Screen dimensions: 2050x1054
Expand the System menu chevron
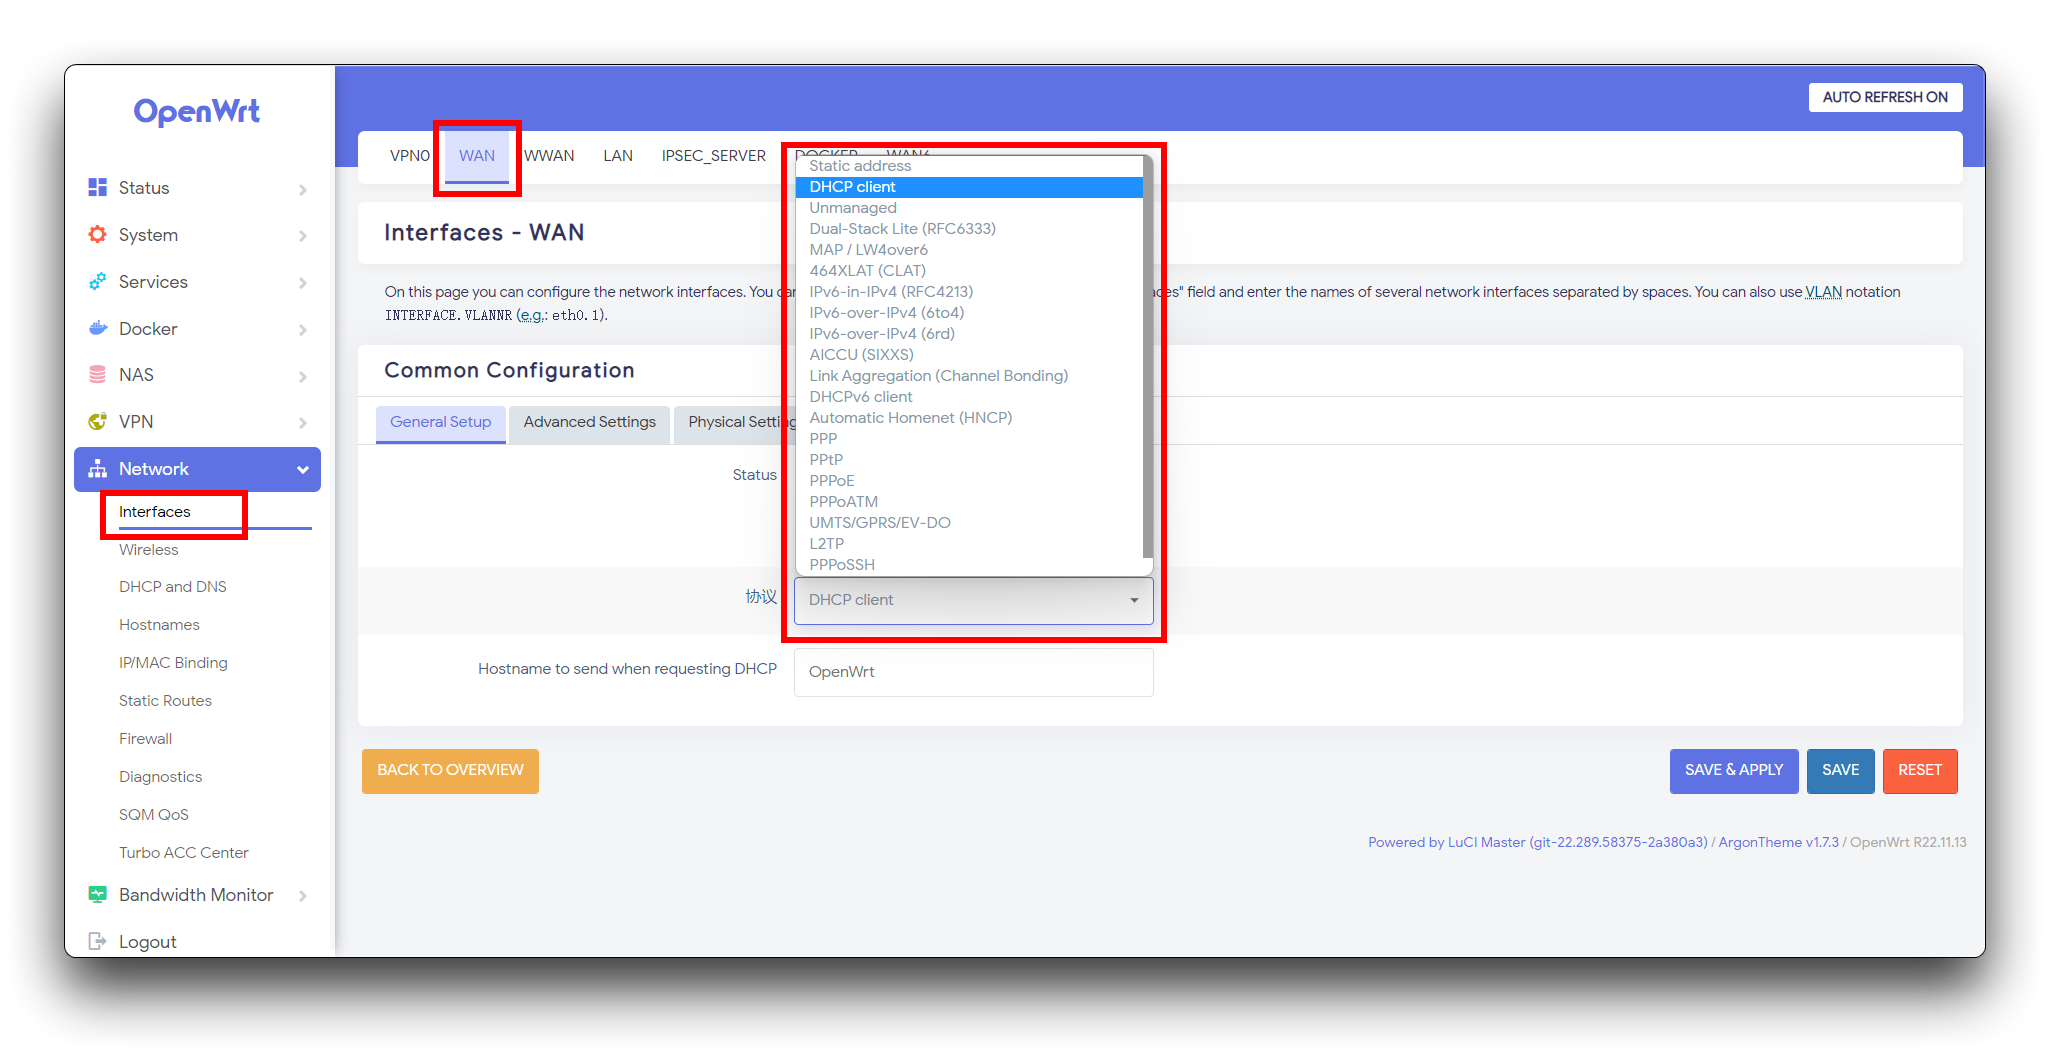(302, 236)
